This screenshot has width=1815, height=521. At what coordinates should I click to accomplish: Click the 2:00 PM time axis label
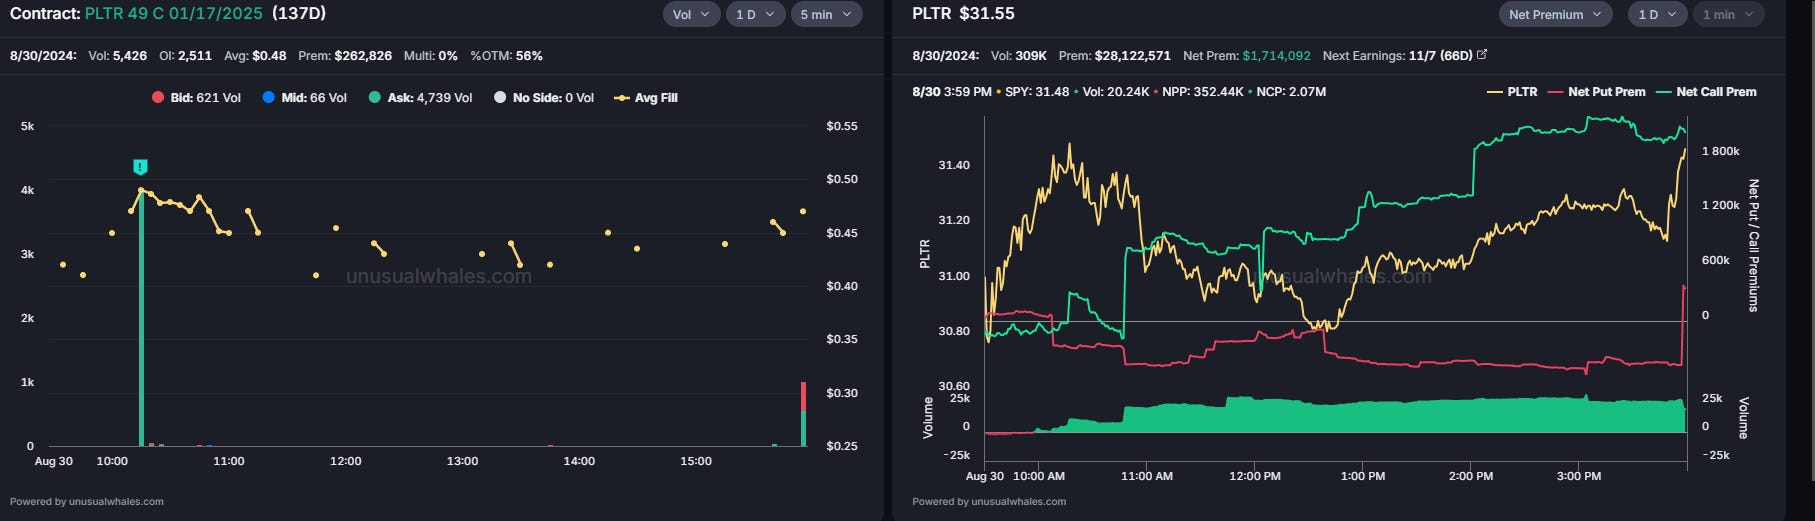[x=1471, y=476]
